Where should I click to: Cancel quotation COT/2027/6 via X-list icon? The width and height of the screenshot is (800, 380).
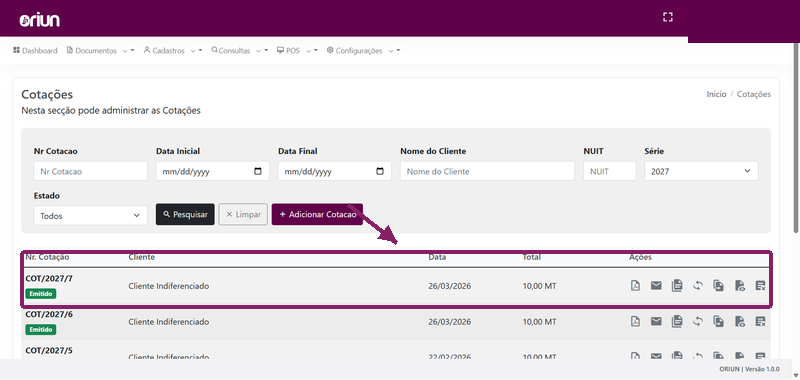[x=760, y=321]
